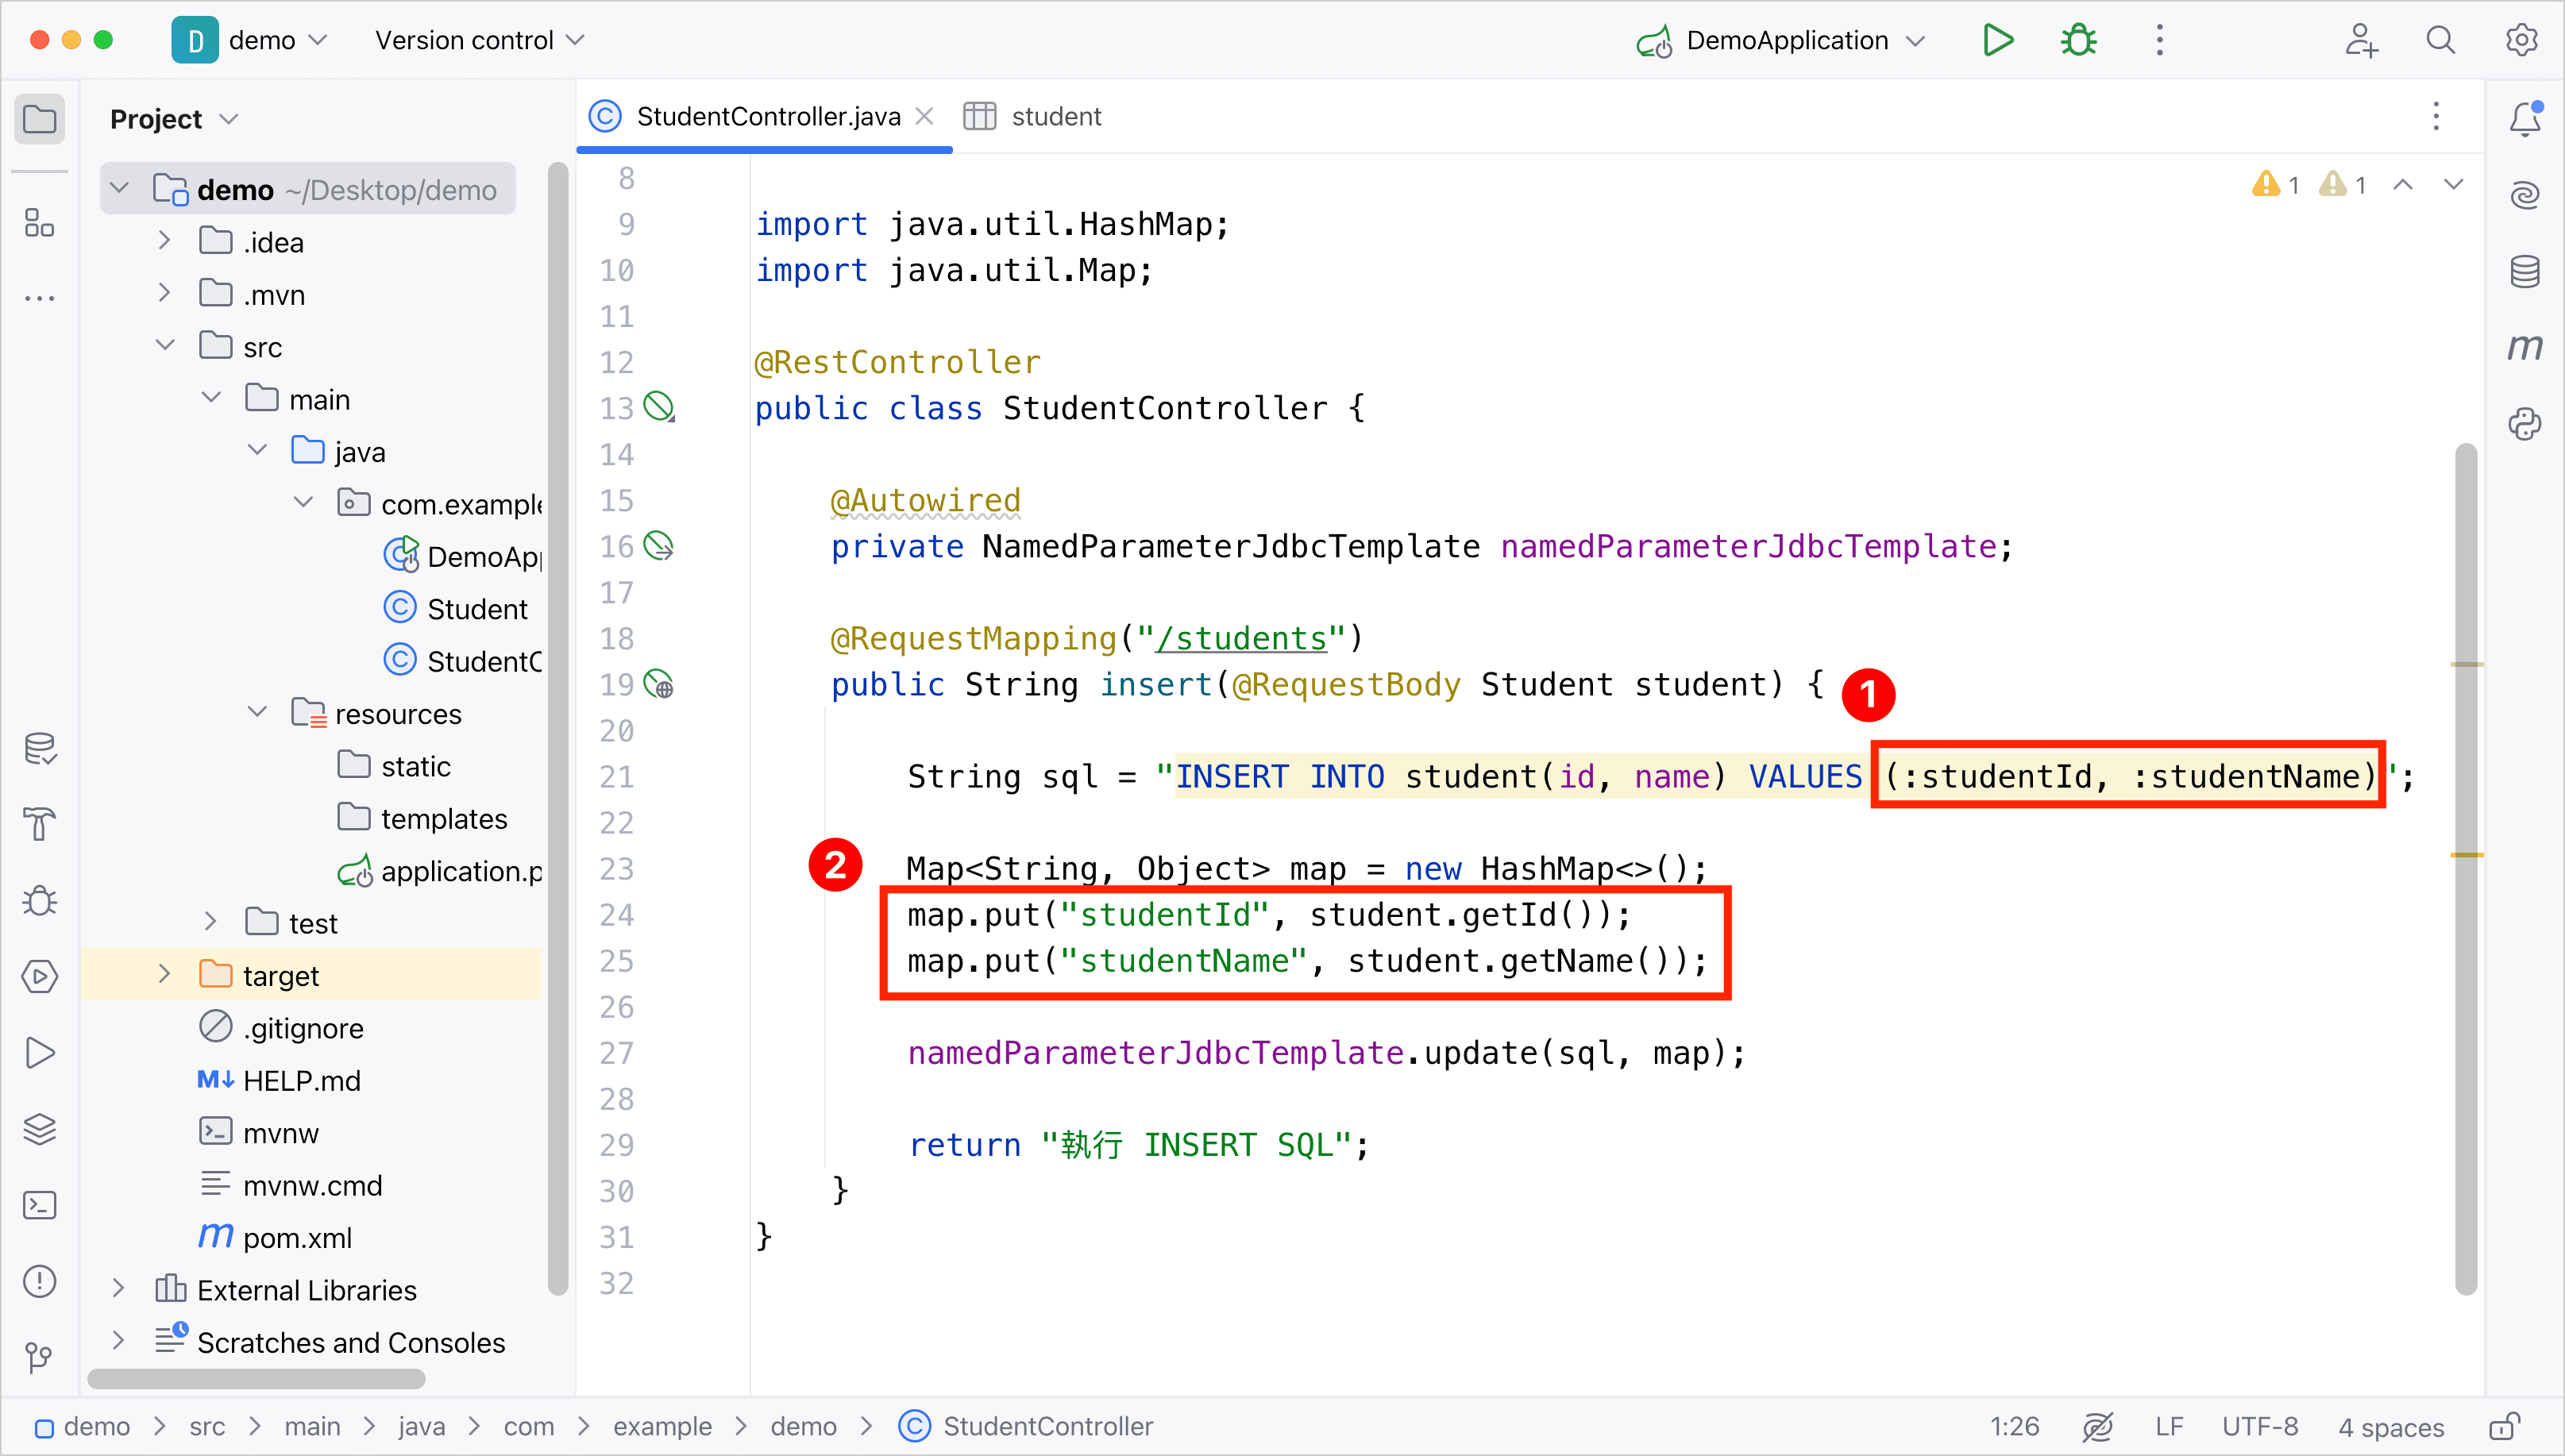The height and width of the screenshot is (1456, 2565).
Task: Open the AI Assistant spiral icon
Action: point(2525,195)
